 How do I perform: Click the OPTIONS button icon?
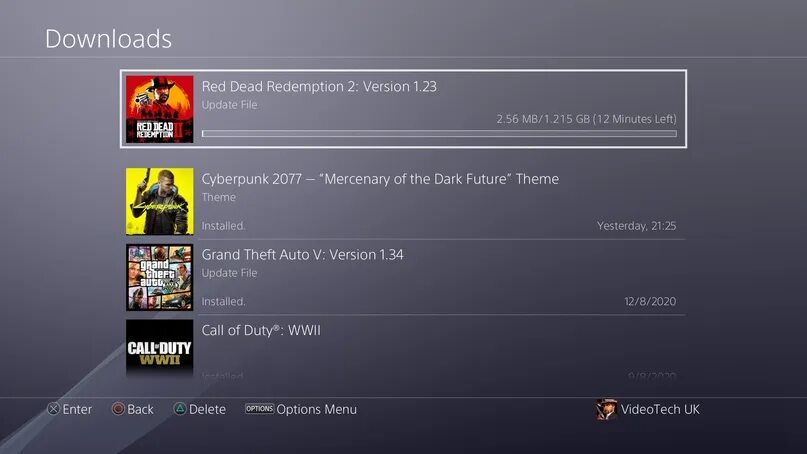259,409
